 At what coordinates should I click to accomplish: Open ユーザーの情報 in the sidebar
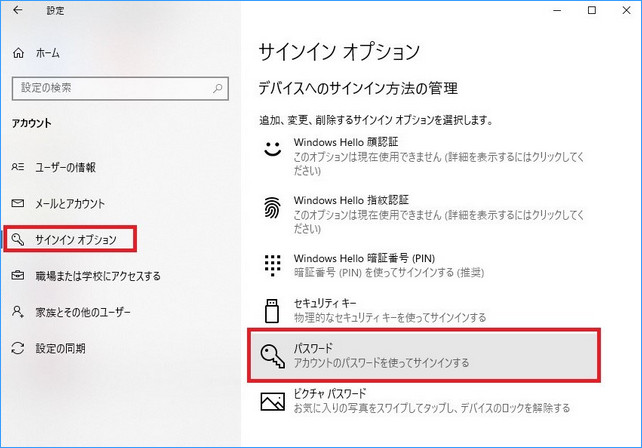(x=68, y=166)
